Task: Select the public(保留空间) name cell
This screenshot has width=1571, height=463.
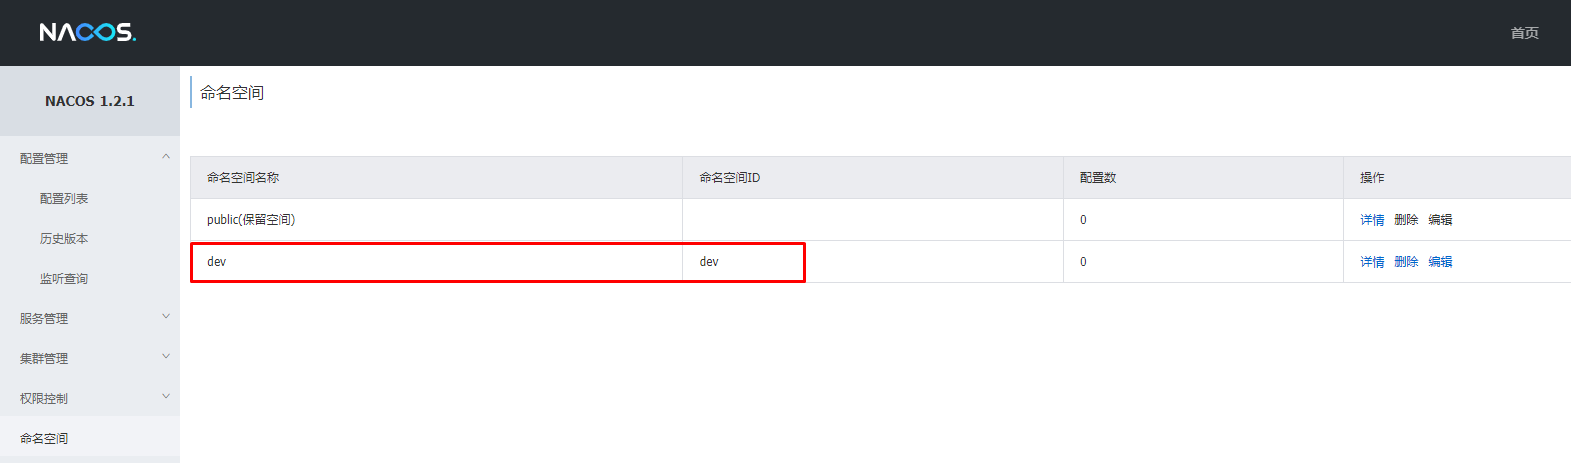Action: pyautogui.click(x=437, y=220)
